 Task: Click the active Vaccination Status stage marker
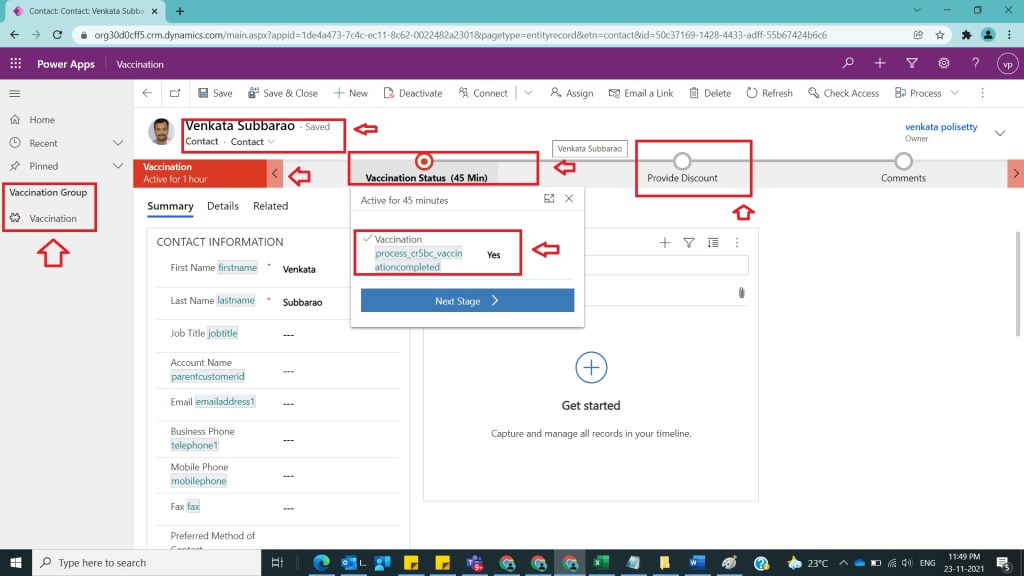pyautogui.click(x=425, y=161)
